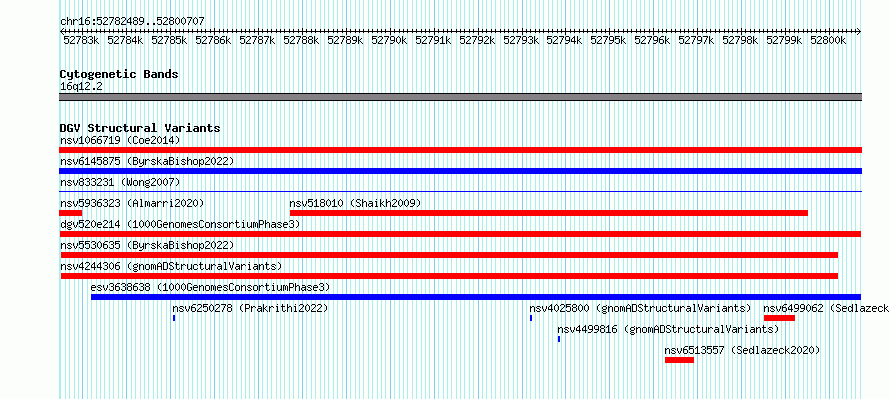Screen dimensions: 890x399
Task: Click the nsv5530635 (ByrskaBishop2022) red bar
Action: coord(450,255)
